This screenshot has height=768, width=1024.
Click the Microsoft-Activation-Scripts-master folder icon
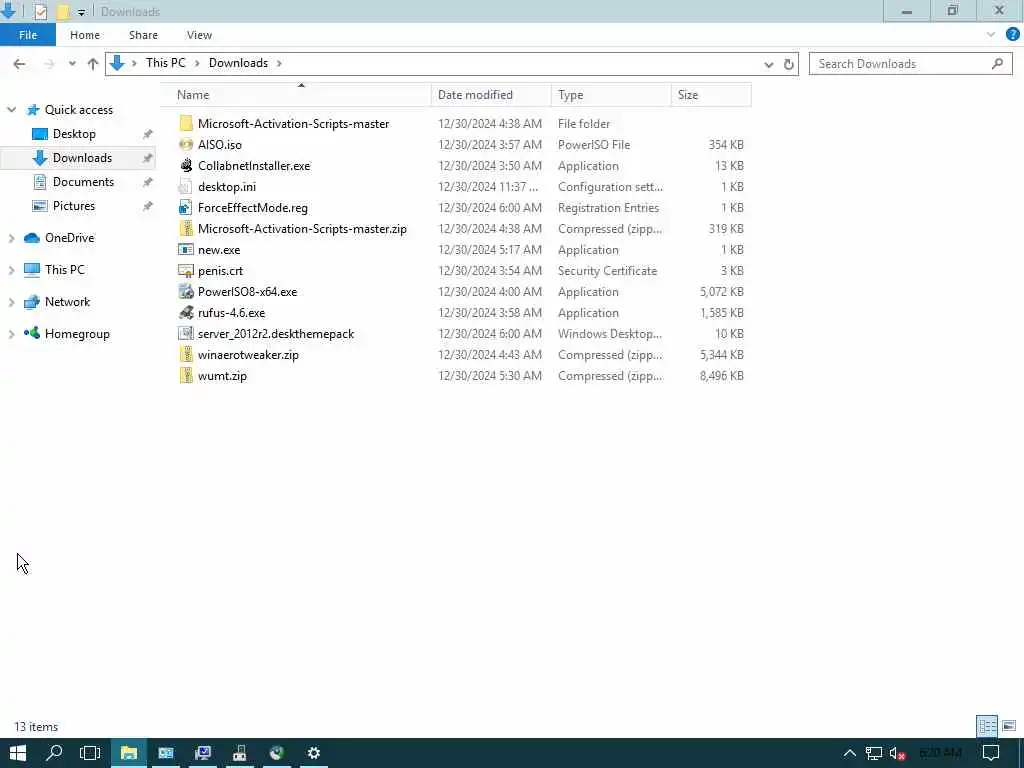[186, 123]
